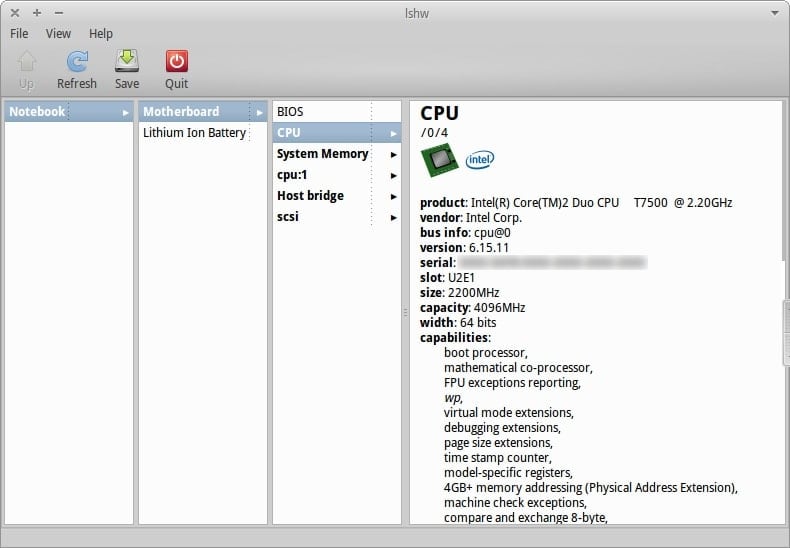Open the Help menu

[x=101, y=34]
